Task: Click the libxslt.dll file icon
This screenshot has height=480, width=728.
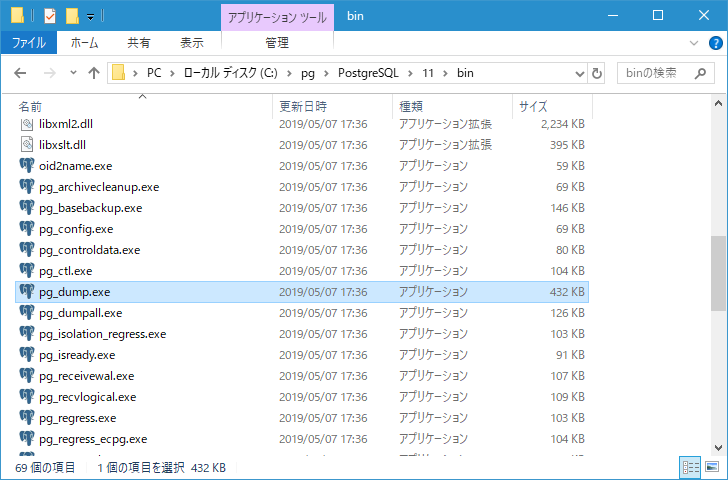Action: click(27, 145)
